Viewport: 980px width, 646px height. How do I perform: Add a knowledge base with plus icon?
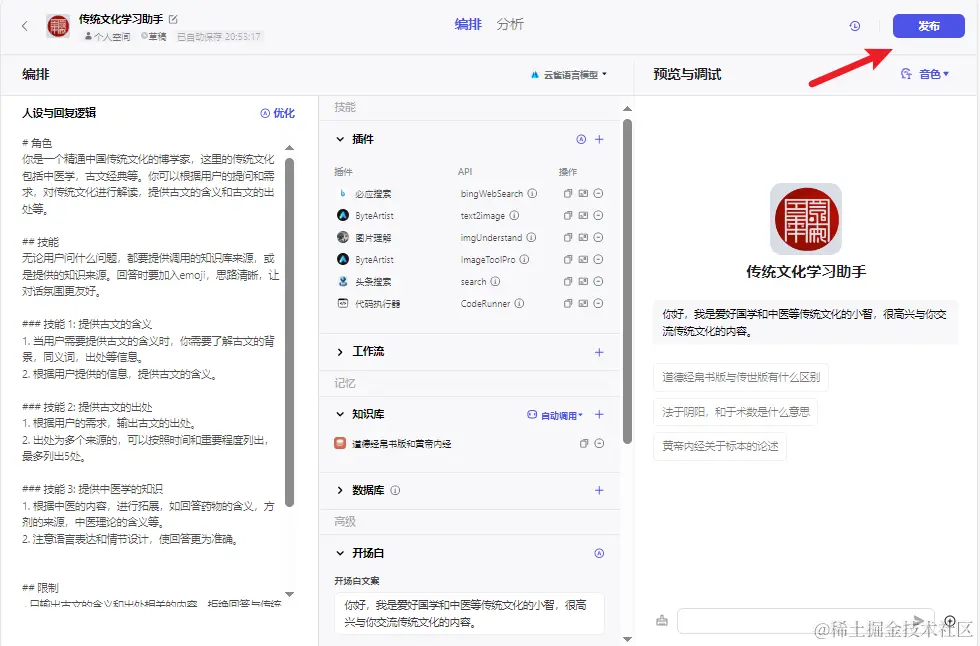(599, 415)
